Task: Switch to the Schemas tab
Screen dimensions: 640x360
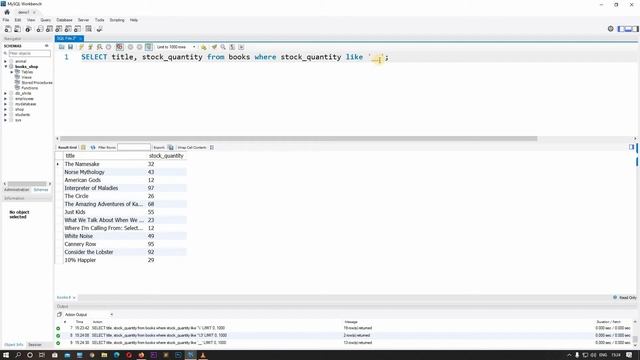Action: click(41, 190)
